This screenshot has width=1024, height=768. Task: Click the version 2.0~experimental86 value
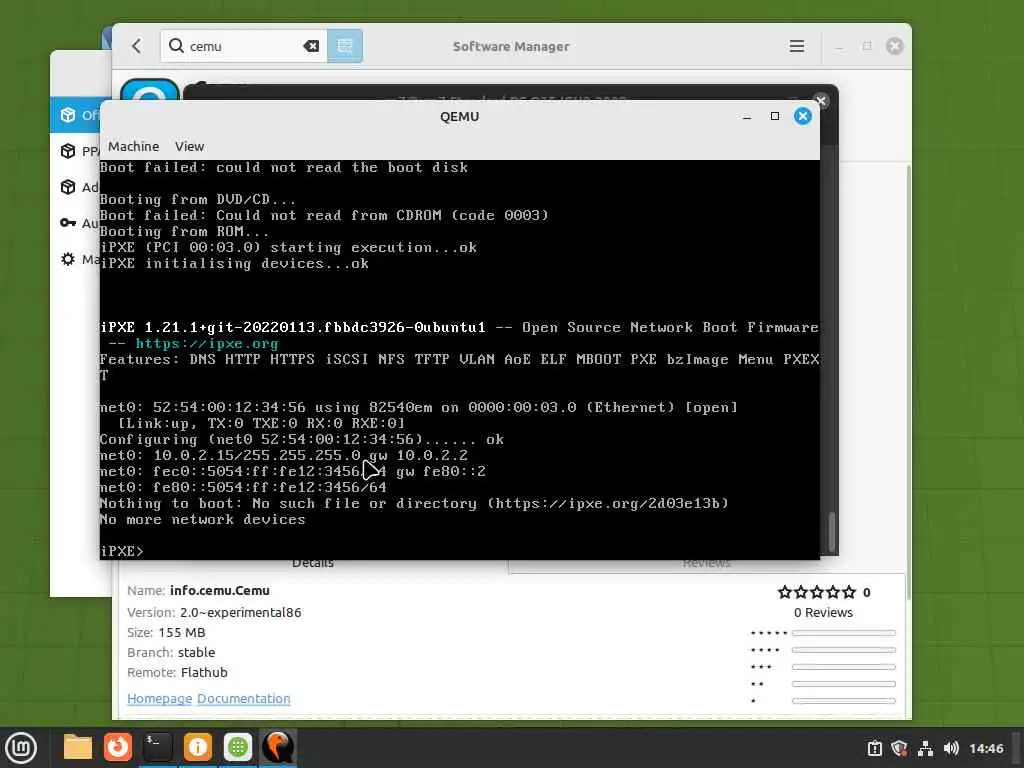[x=240, y=613]
